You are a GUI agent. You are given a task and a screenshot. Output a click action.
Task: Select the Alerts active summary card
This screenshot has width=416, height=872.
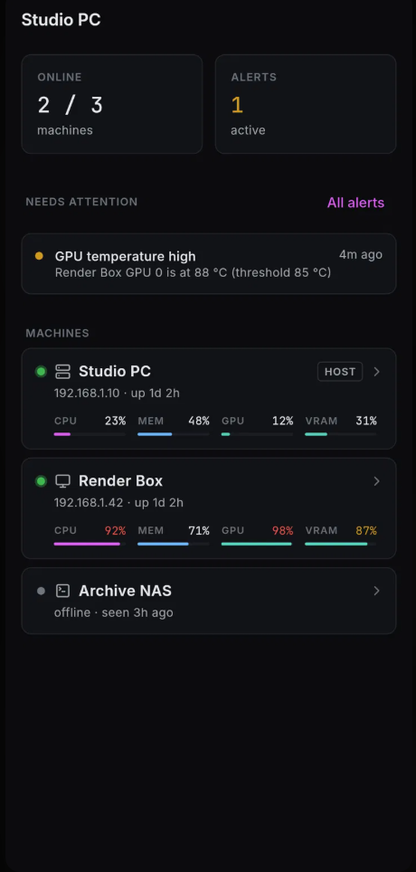[305, 104]
